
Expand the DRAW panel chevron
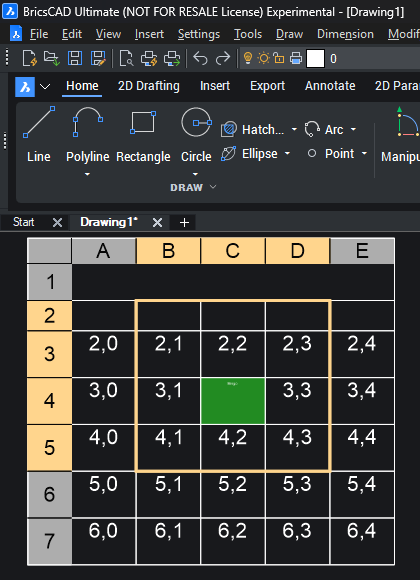click(x=213, y=187)
